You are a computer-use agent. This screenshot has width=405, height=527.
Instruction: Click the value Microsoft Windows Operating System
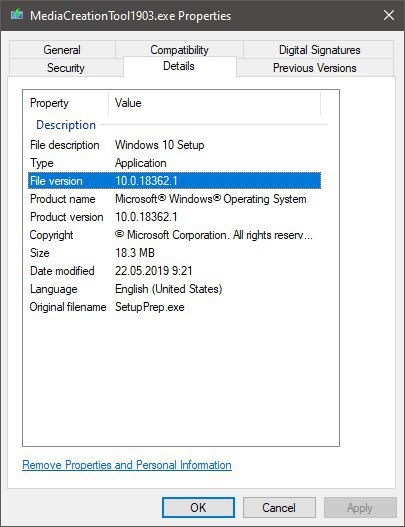point(211,199)
